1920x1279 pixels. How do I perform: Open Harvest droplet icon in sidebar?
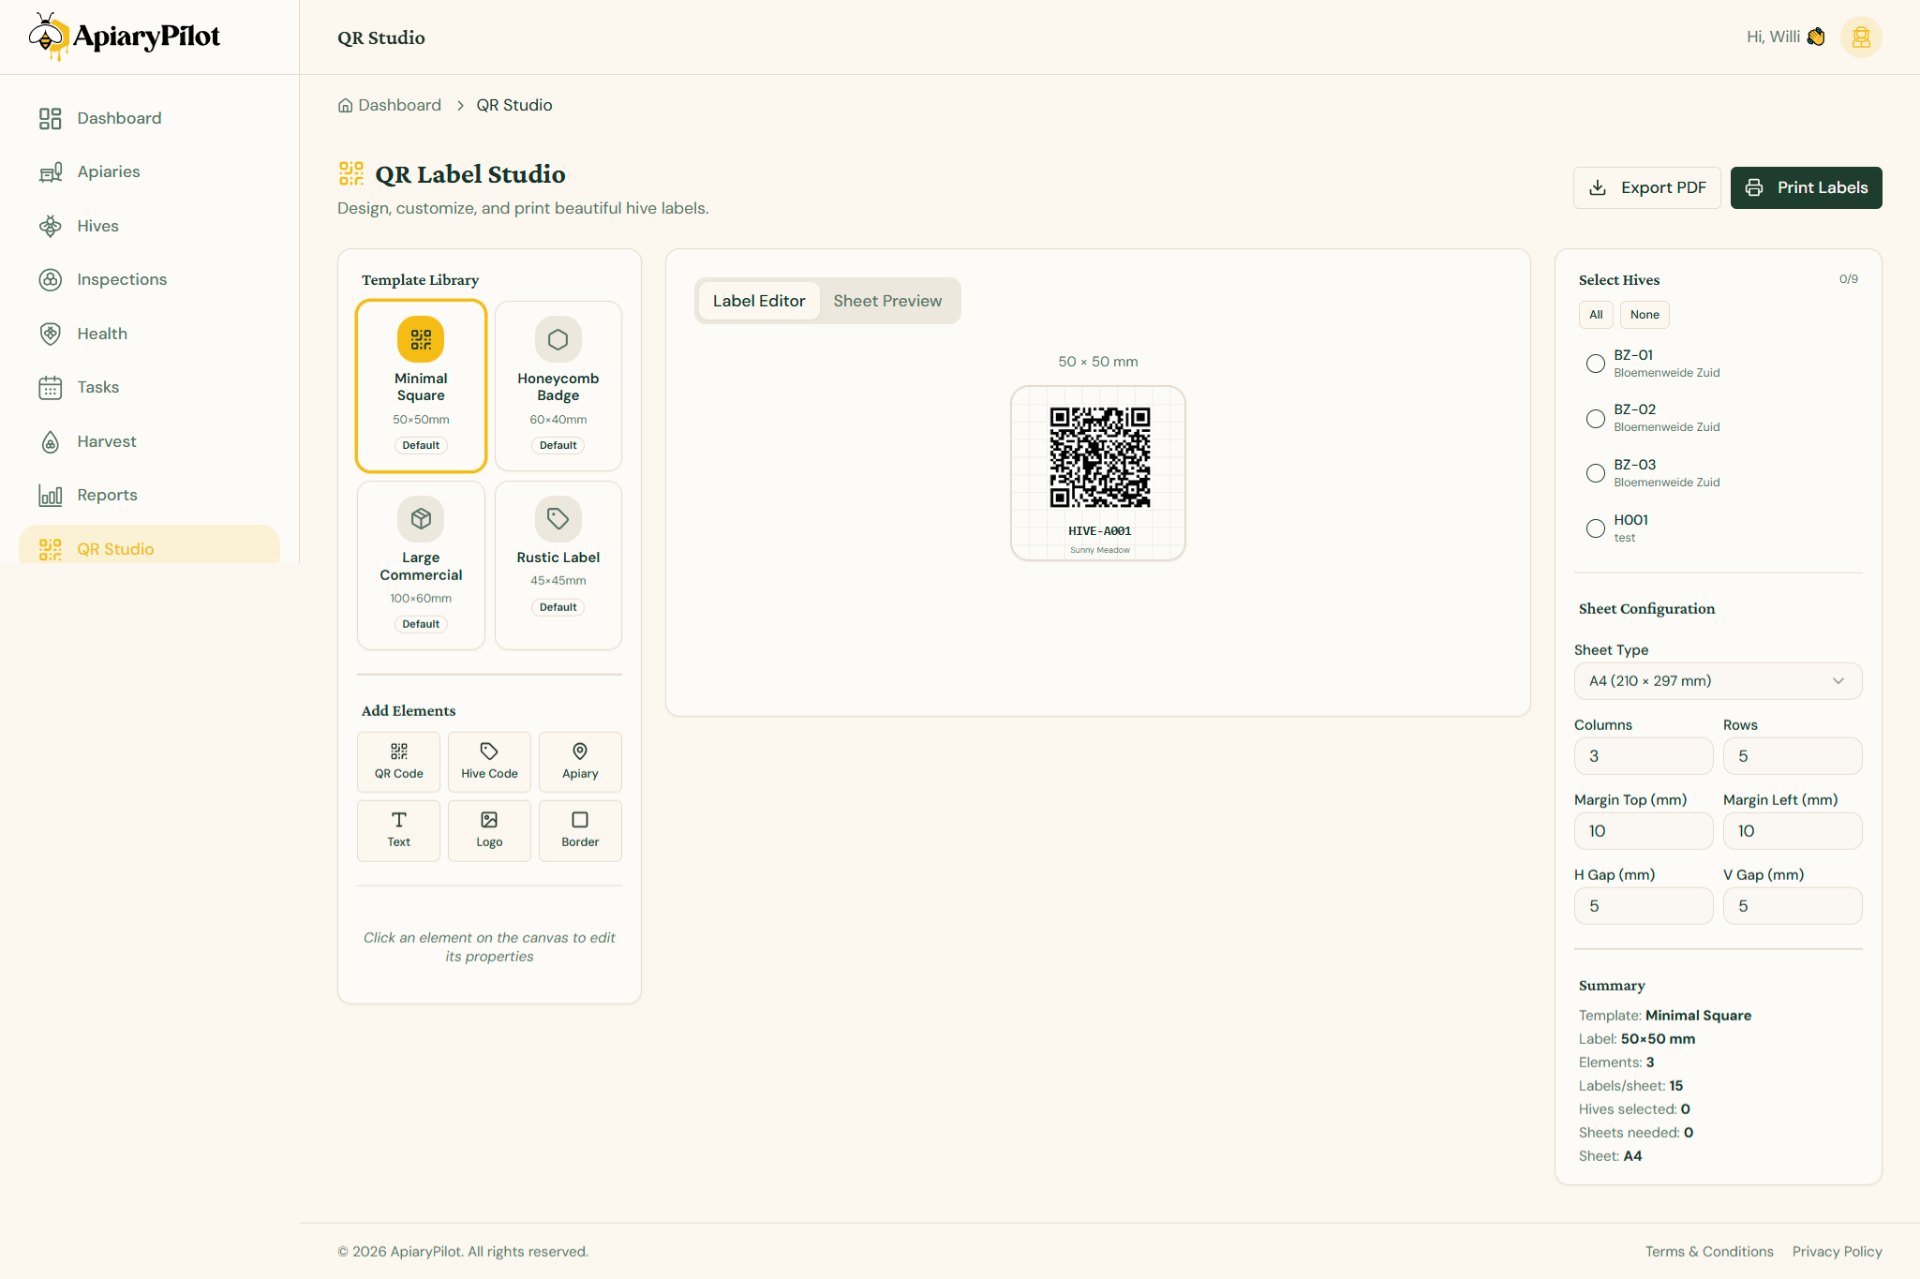click(50, 442)
